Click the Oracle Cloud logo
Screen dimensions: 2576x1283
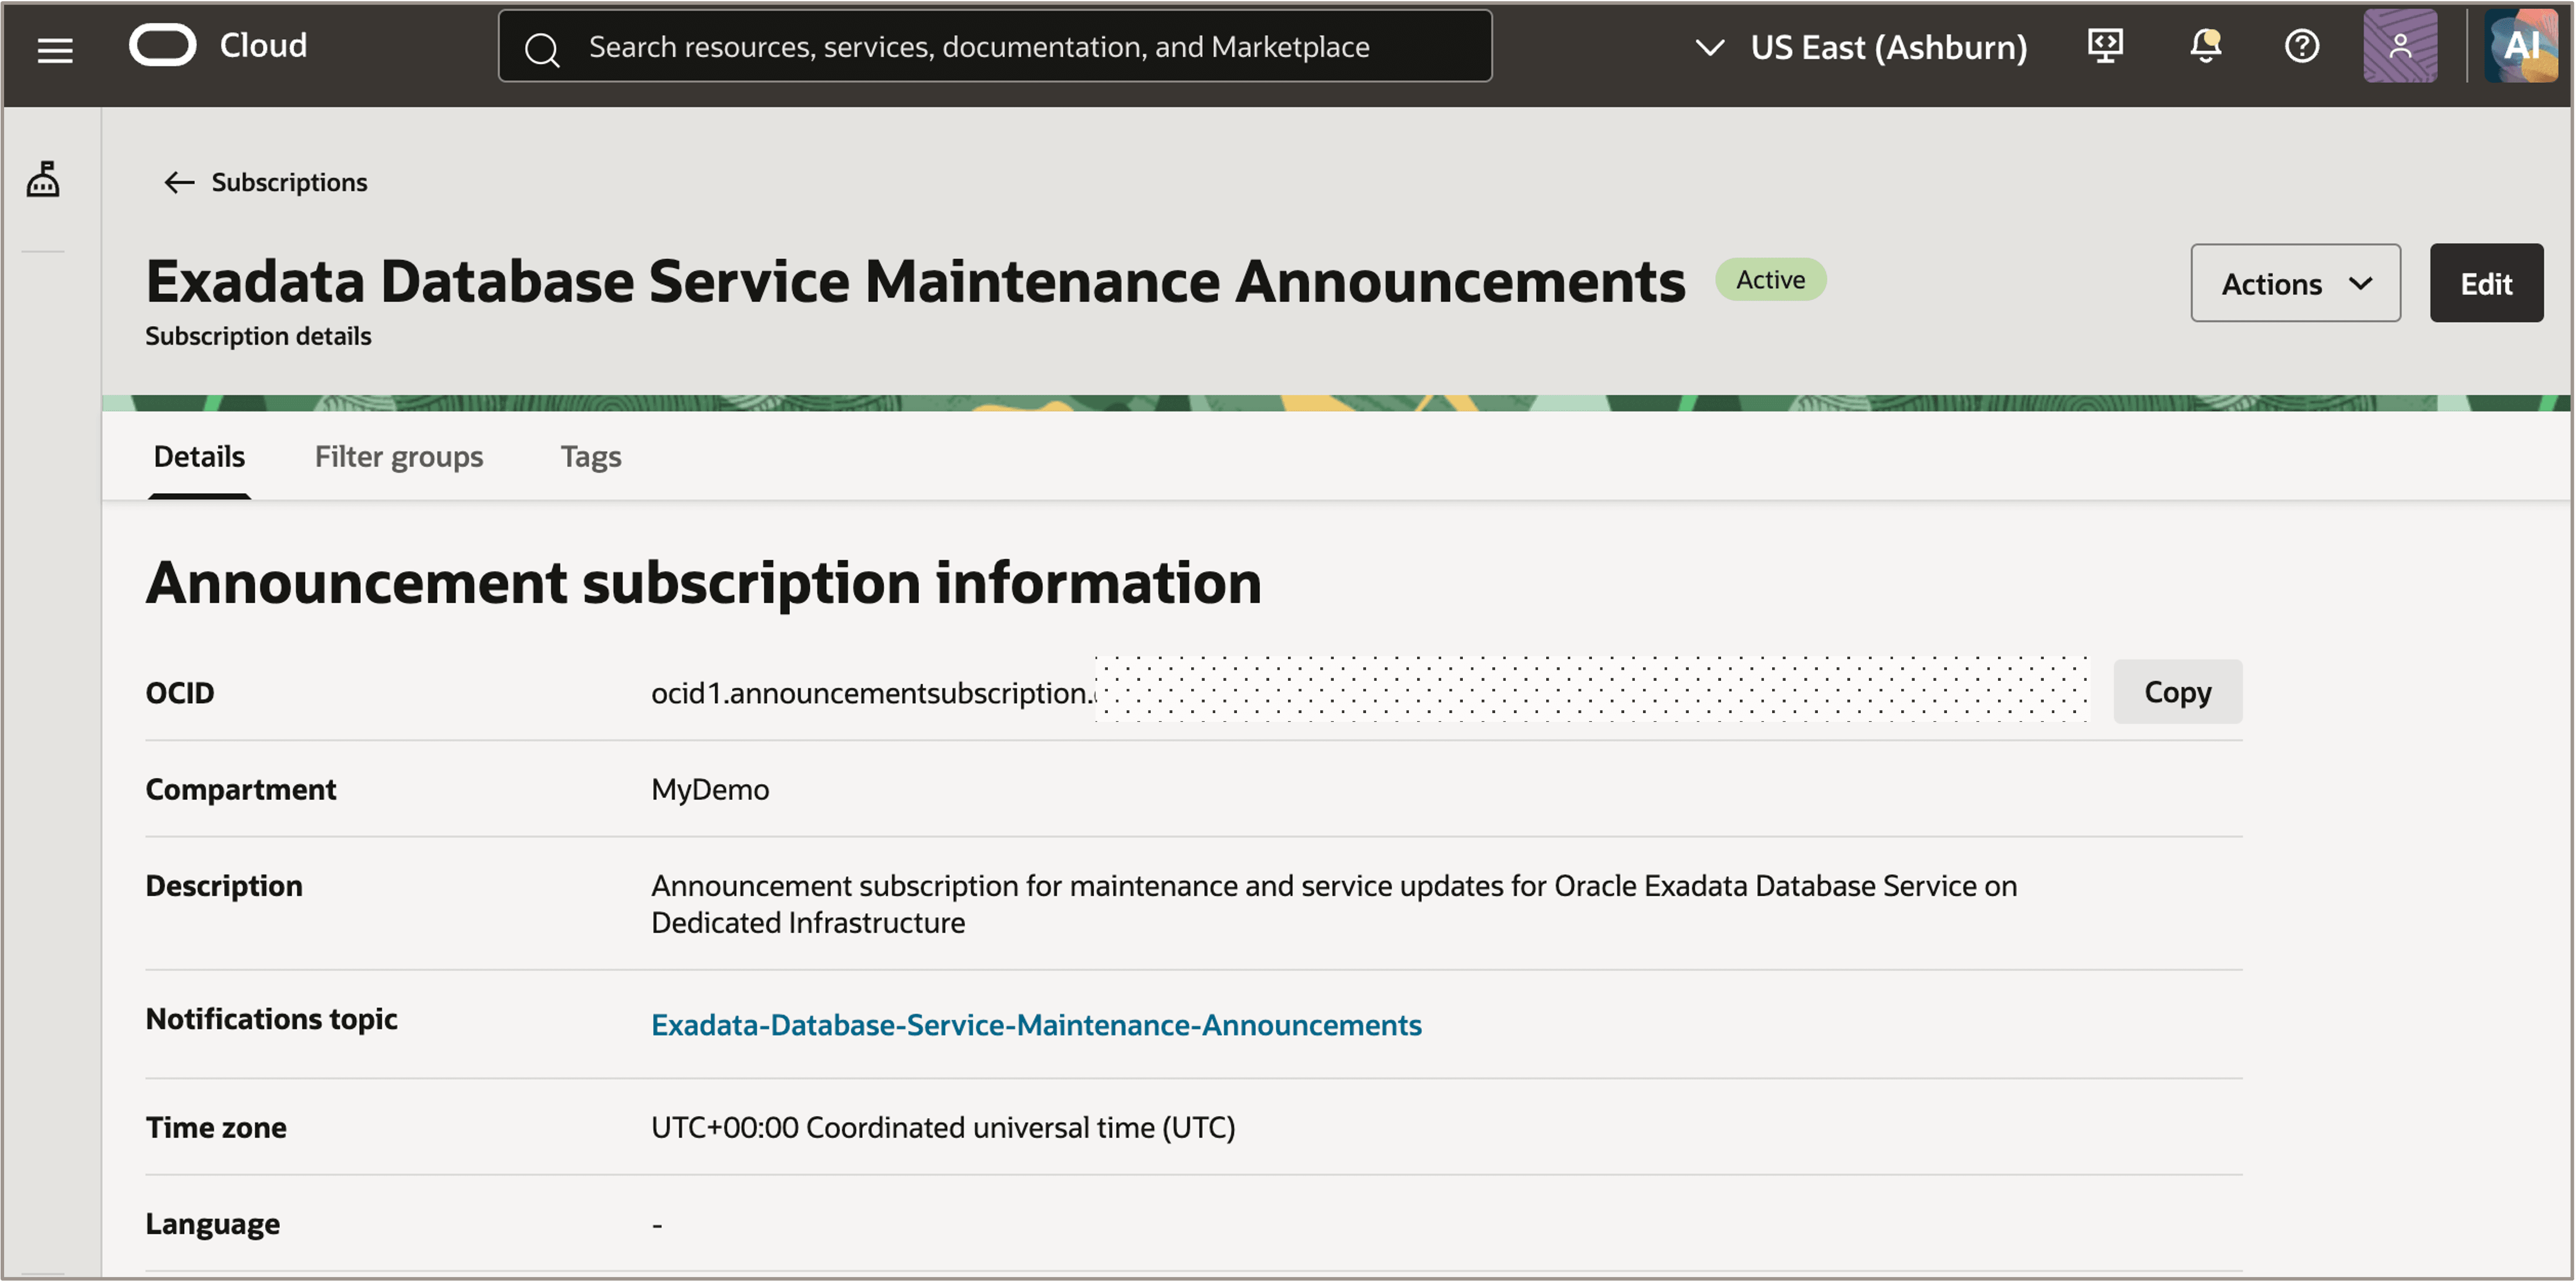click(x=218, y=46)
